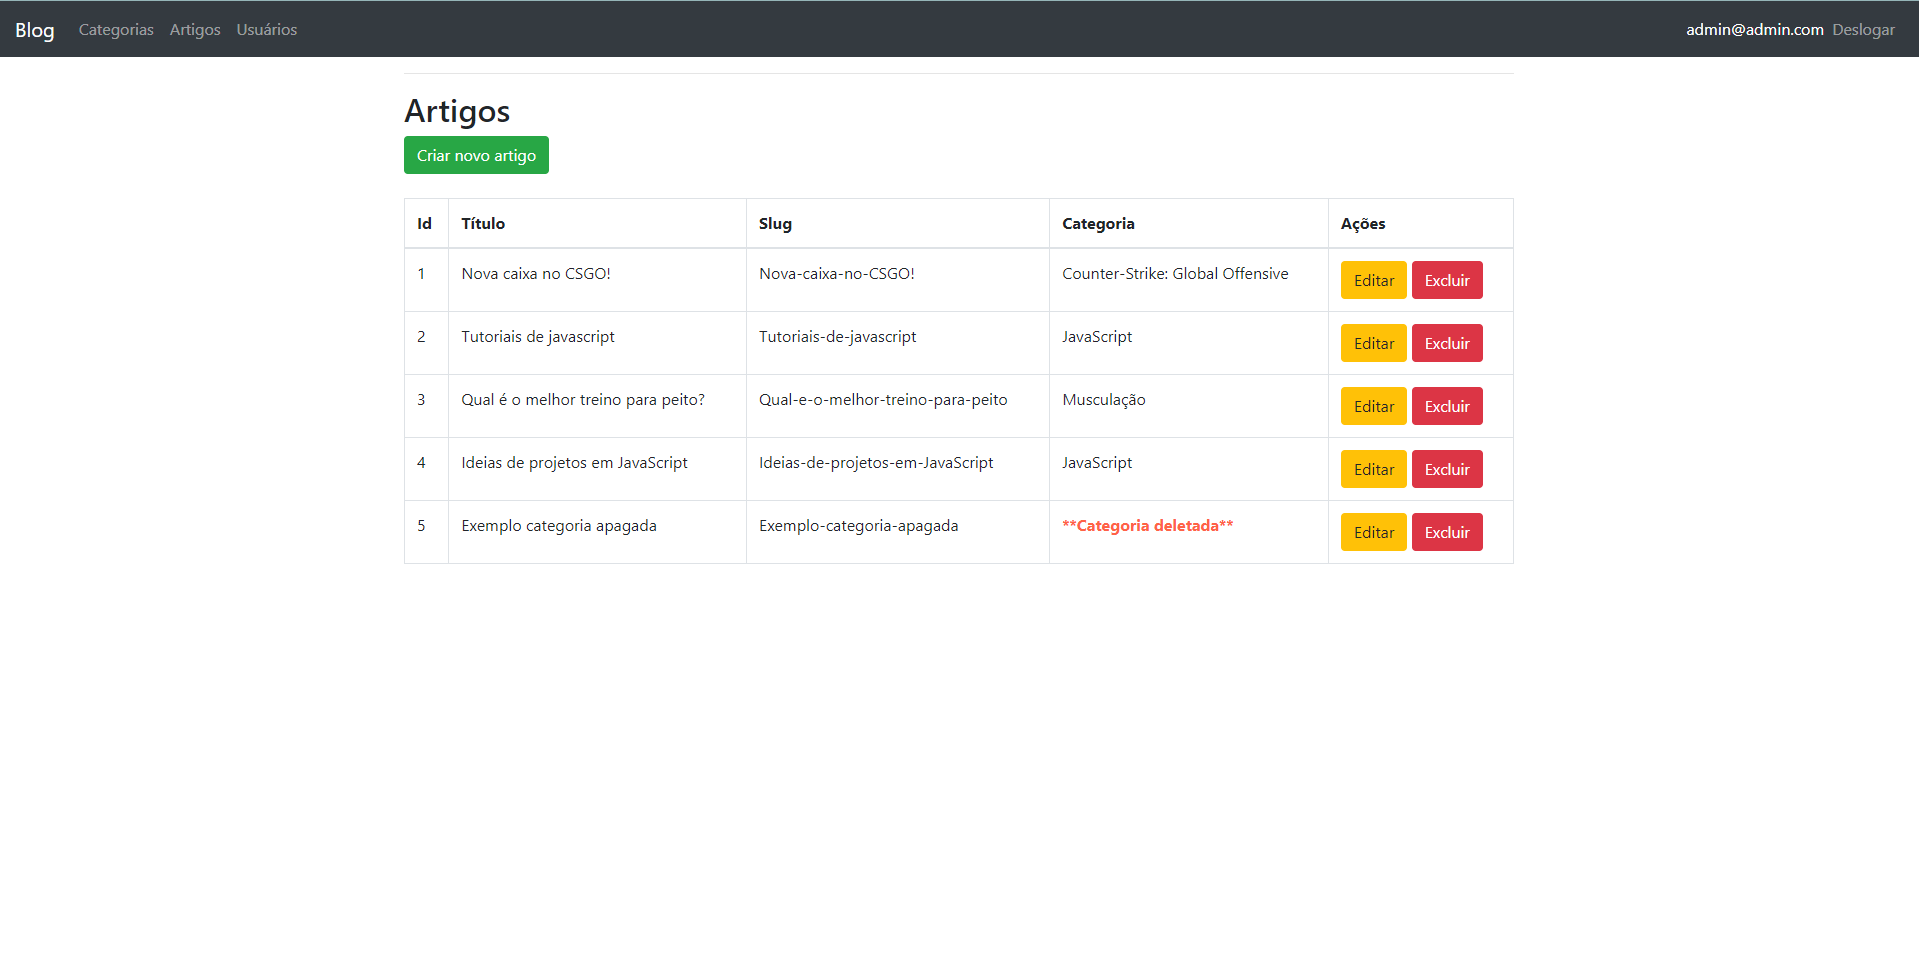Click Deslogar to log out
Image resolution: width=1919 pixels, height=962 pixels.
pyautogui.click(x=1862, y=29)
